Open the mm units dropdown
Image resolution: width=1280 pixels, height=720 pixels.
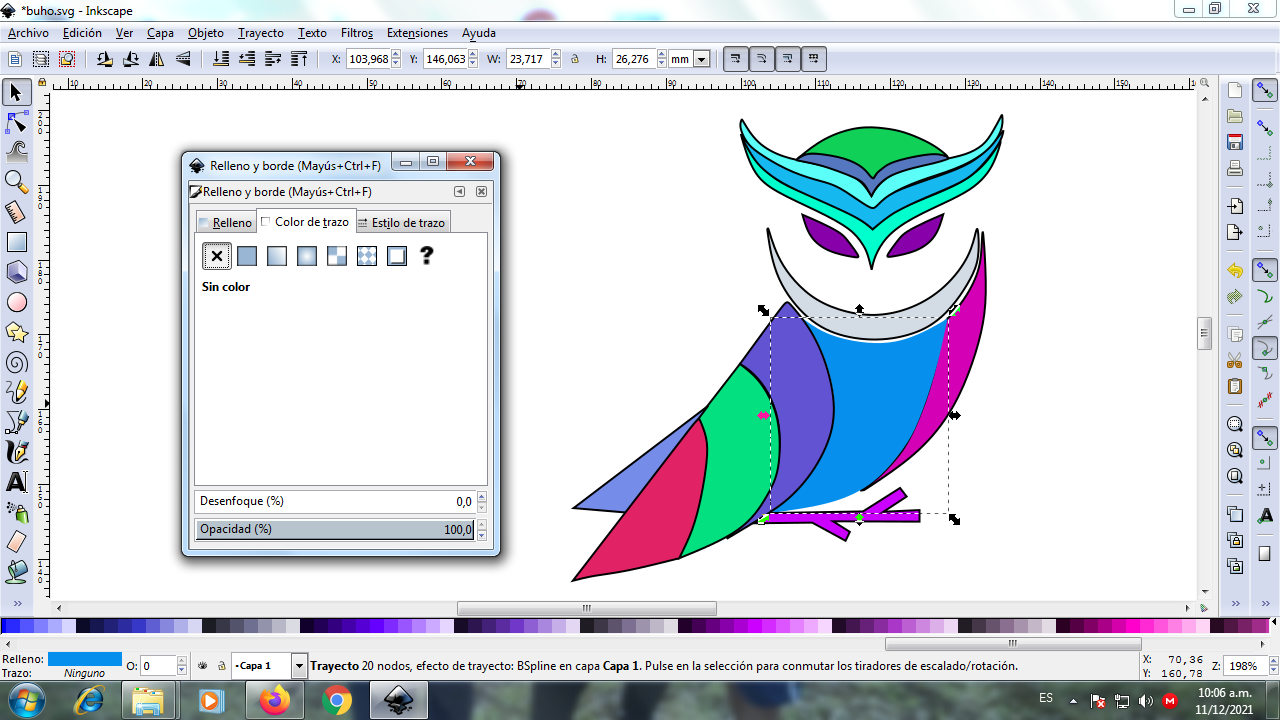tap(702, 60)
